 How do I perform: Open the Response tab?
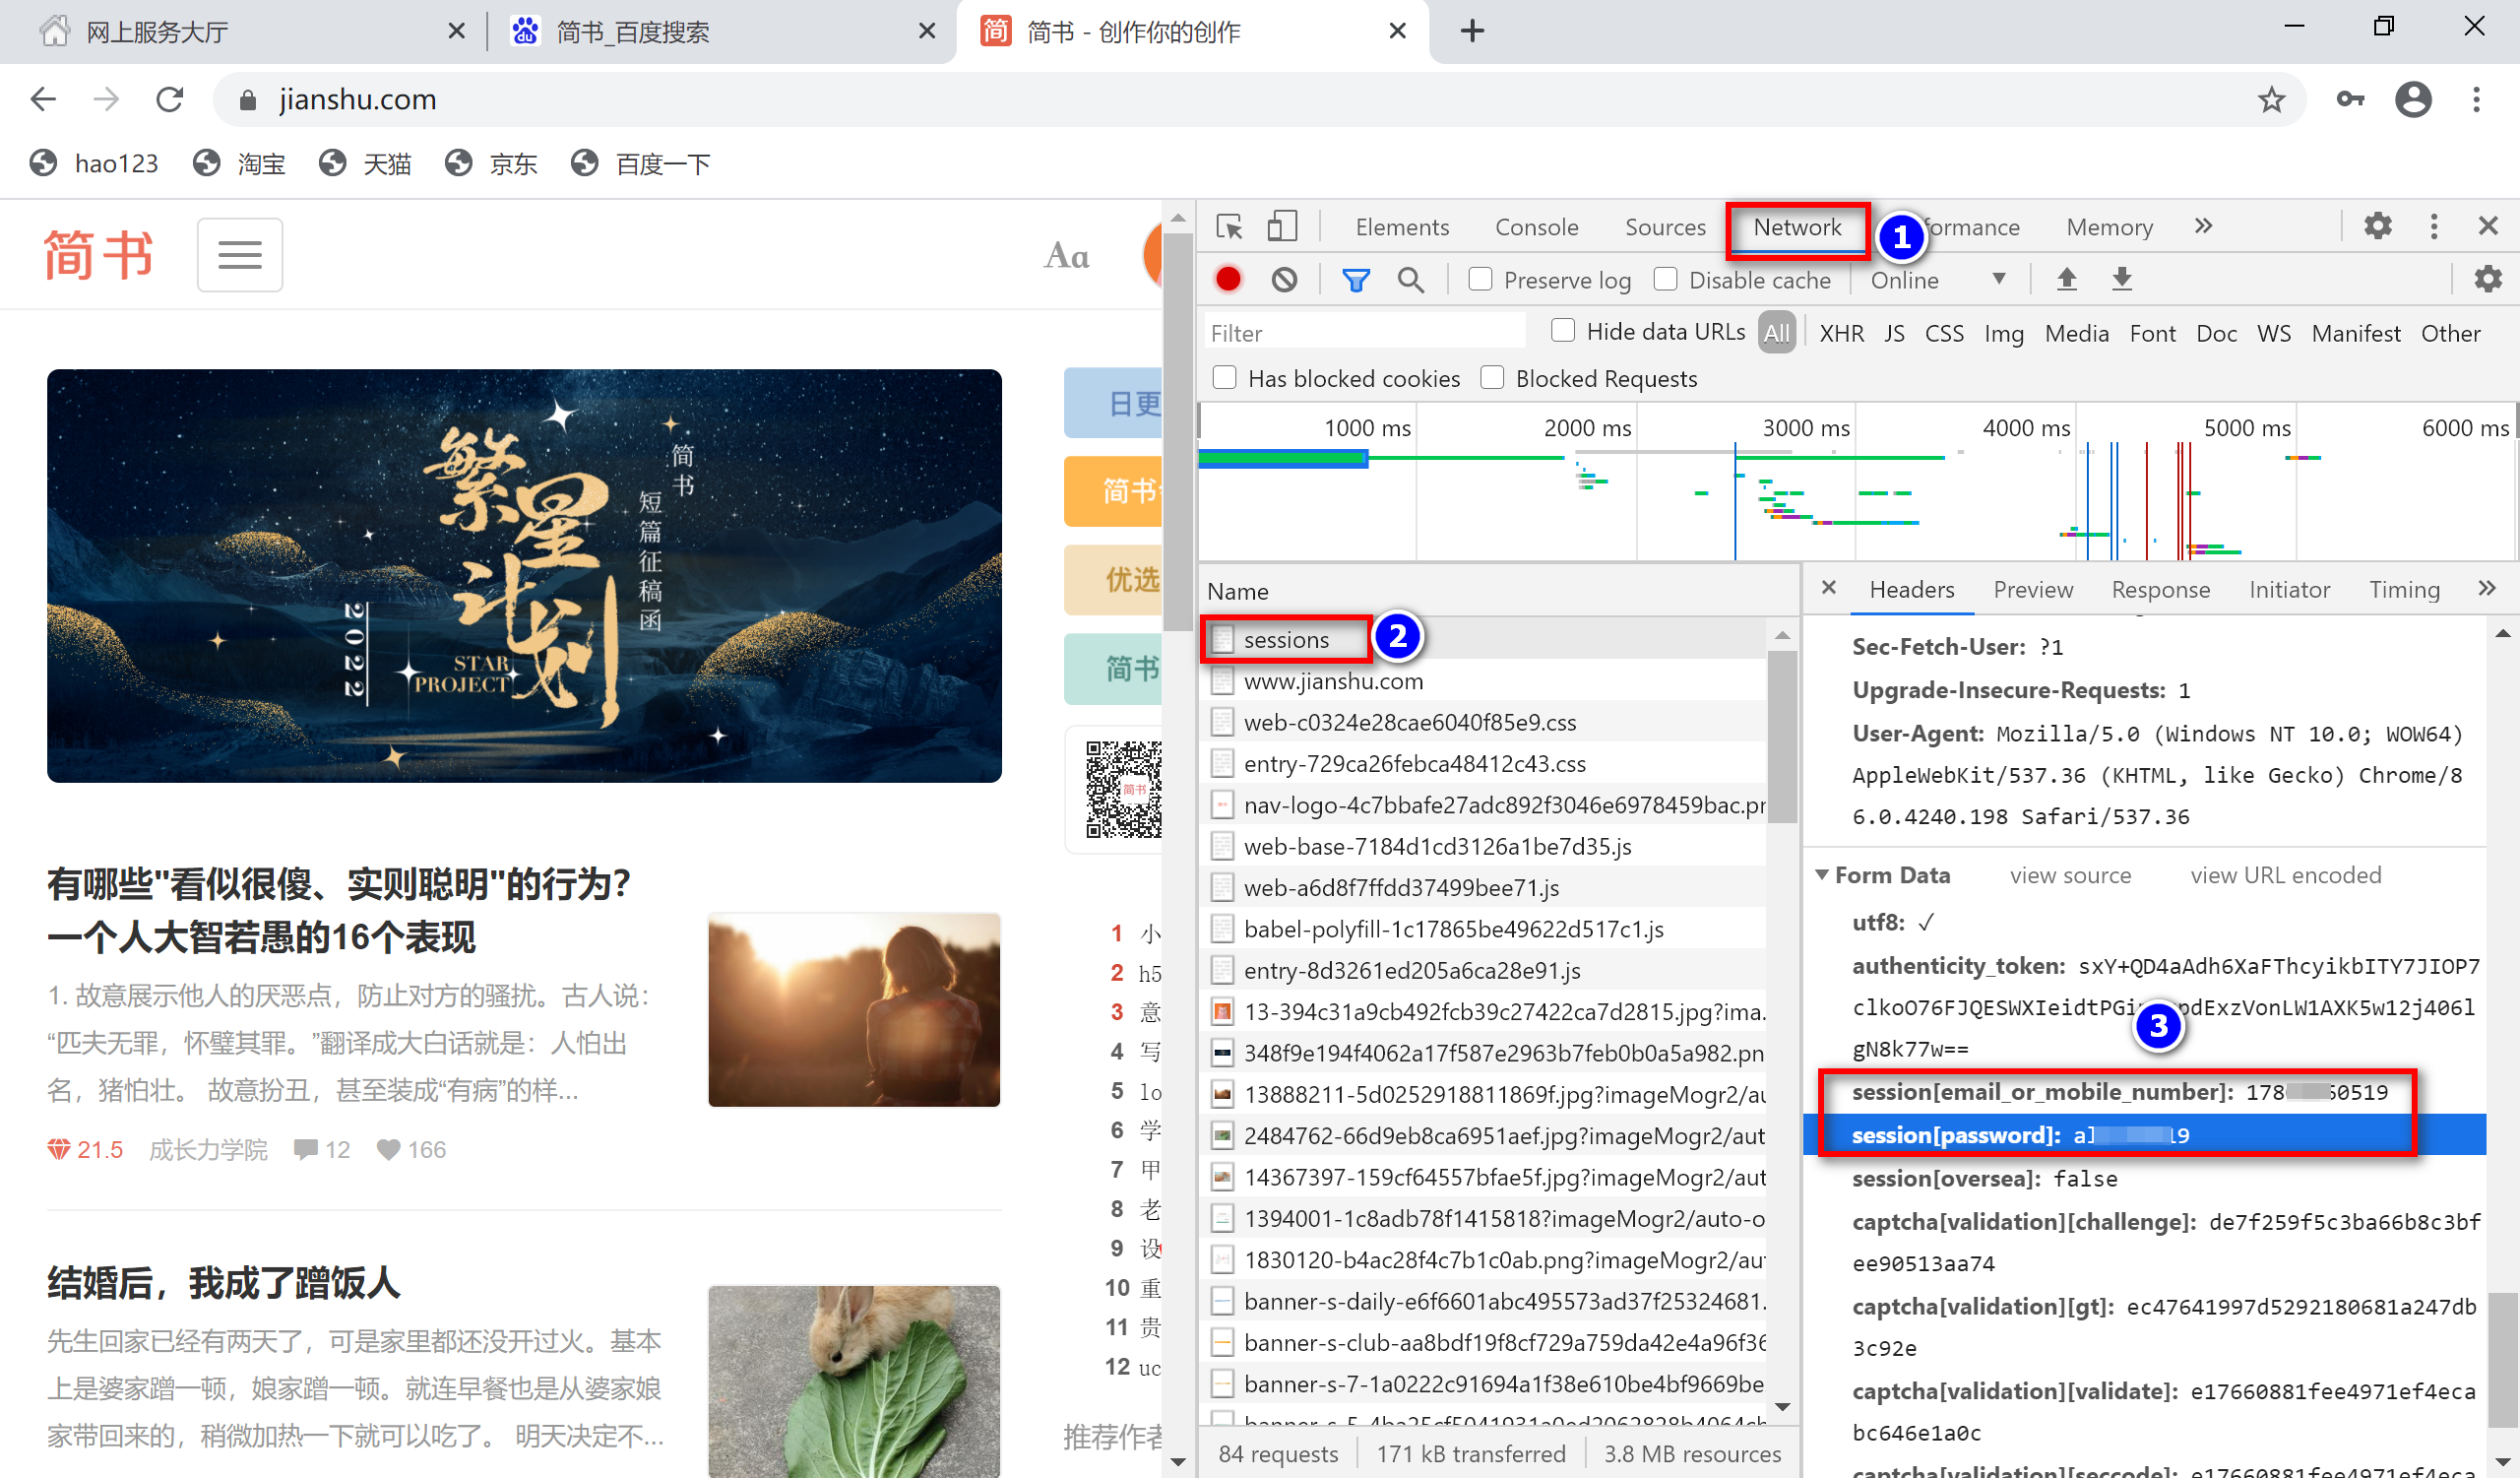click(x=2160, y=590)
